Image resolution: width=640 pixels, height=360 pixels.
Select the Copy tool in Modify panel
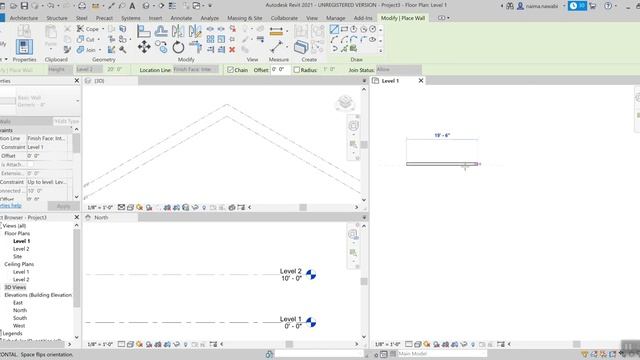tap(161, 47)
